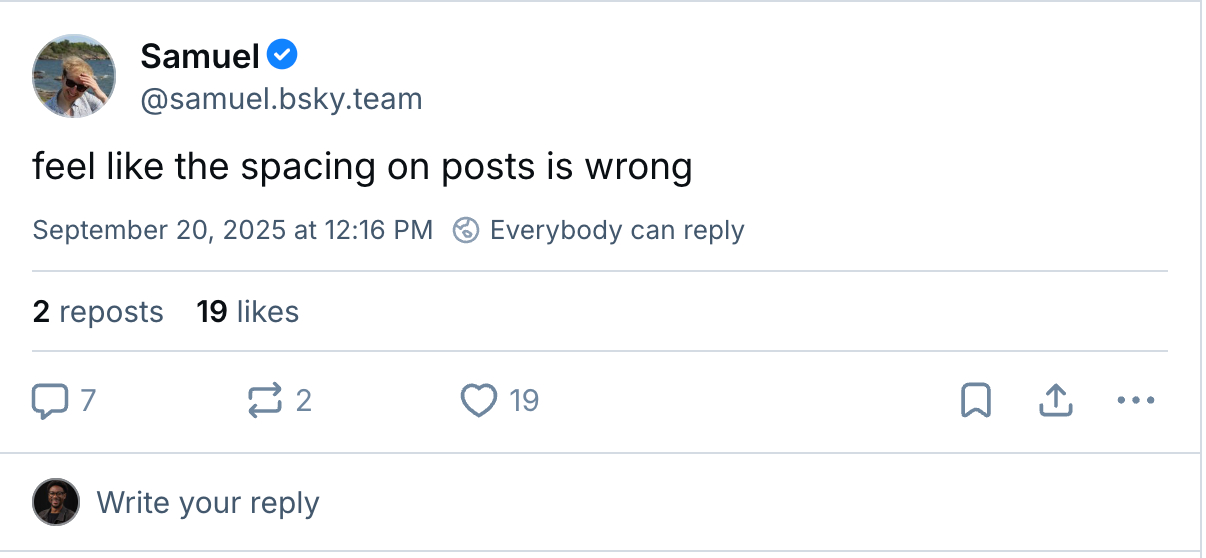
Task: Click the like count 19 beside the heart
Action: point(524,401)
